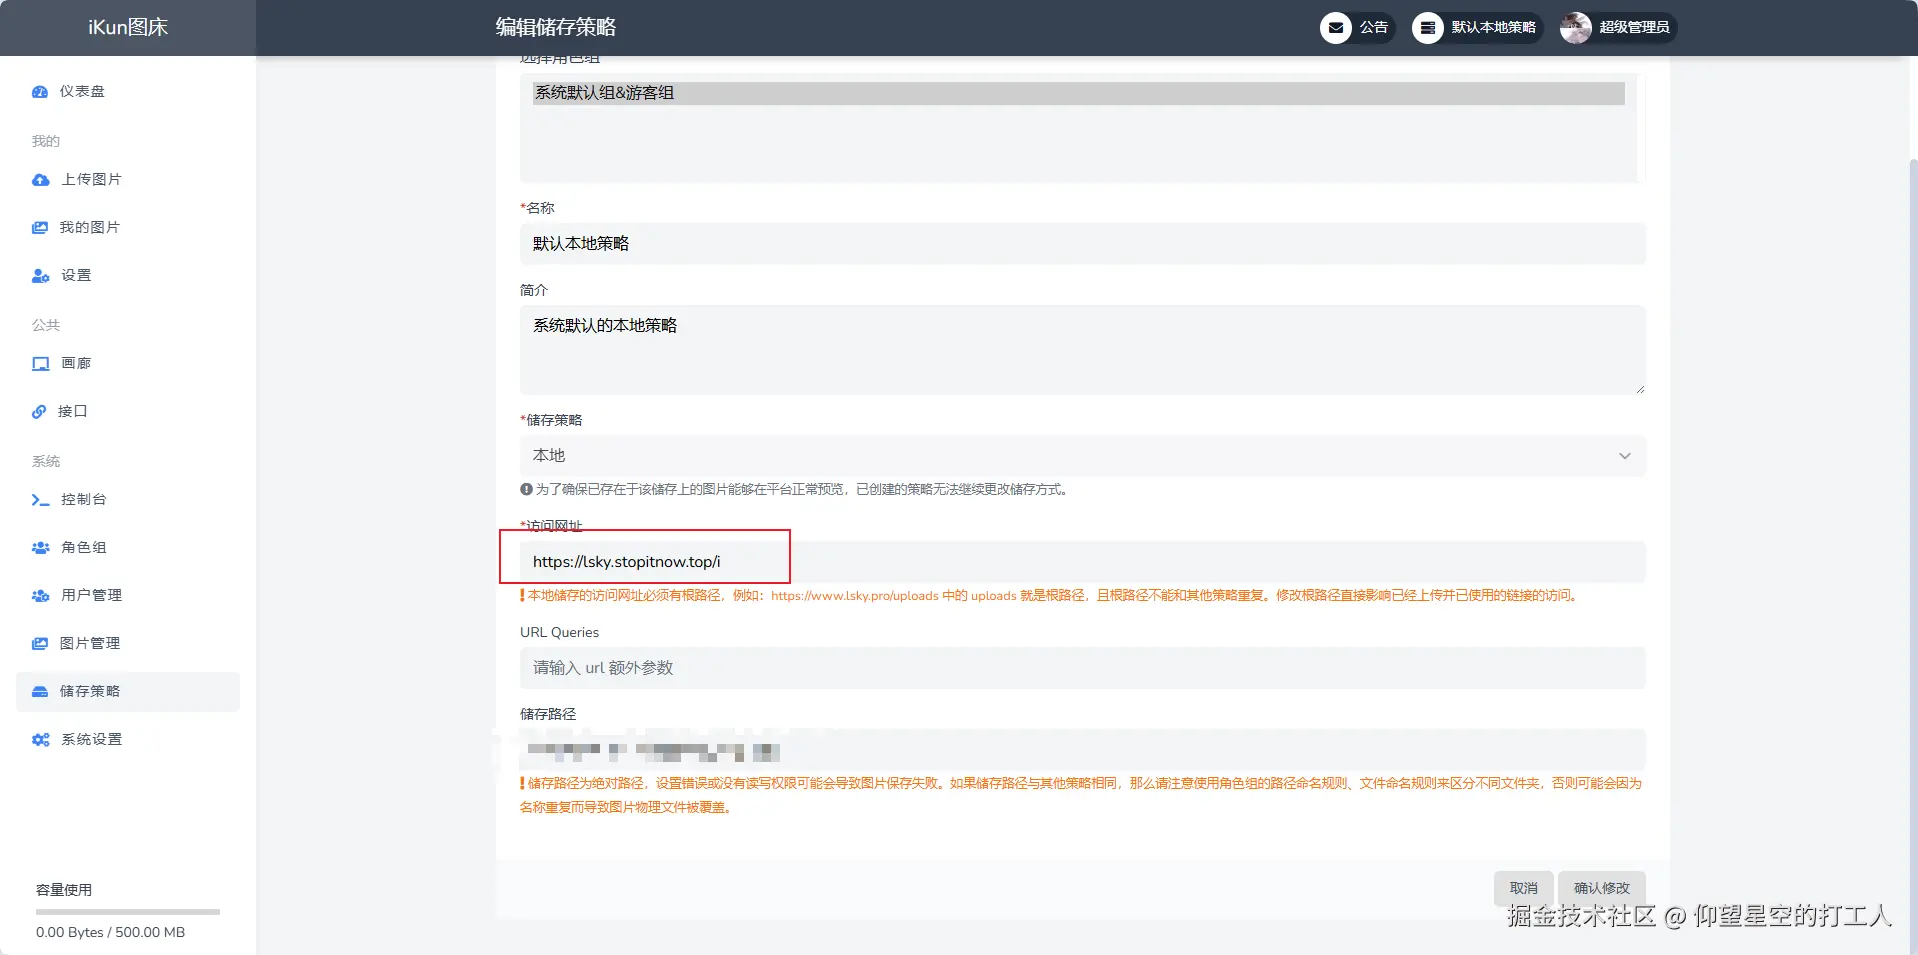Open 图片管理 page
This screenshot has width=1918, height=955.
coord(128,644)
